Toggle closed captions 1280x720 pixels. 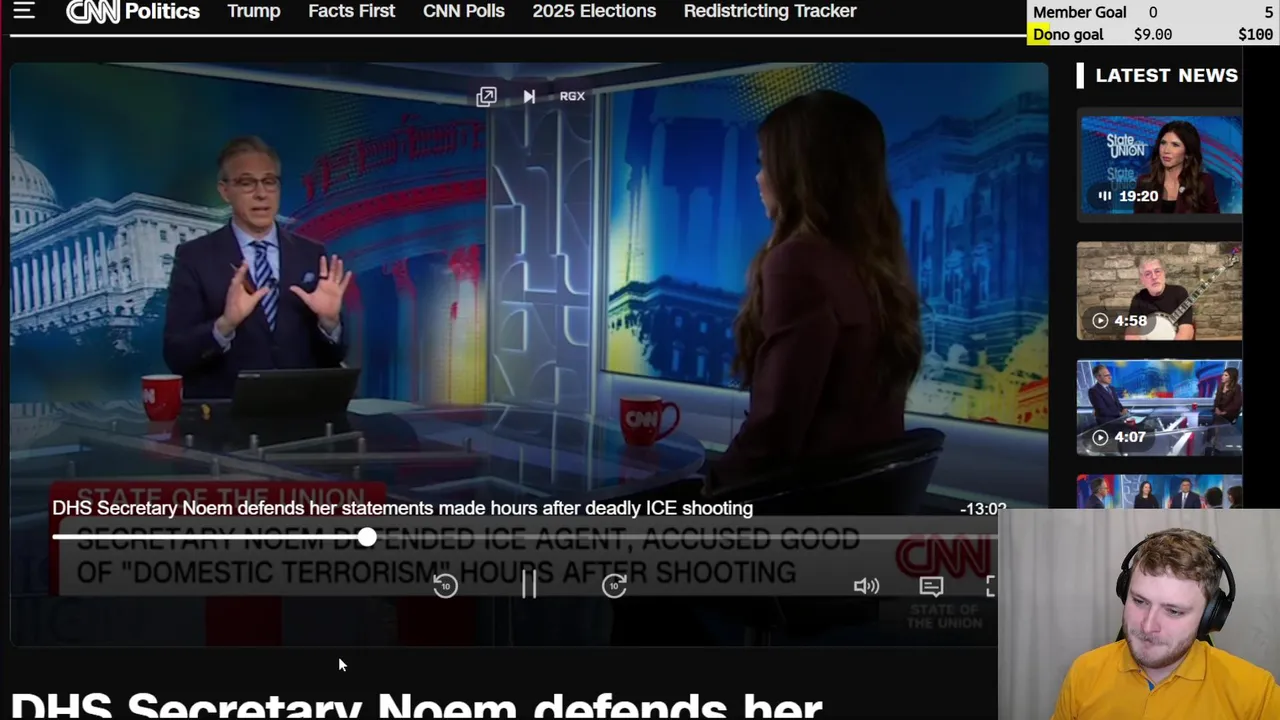pos(931,586)
